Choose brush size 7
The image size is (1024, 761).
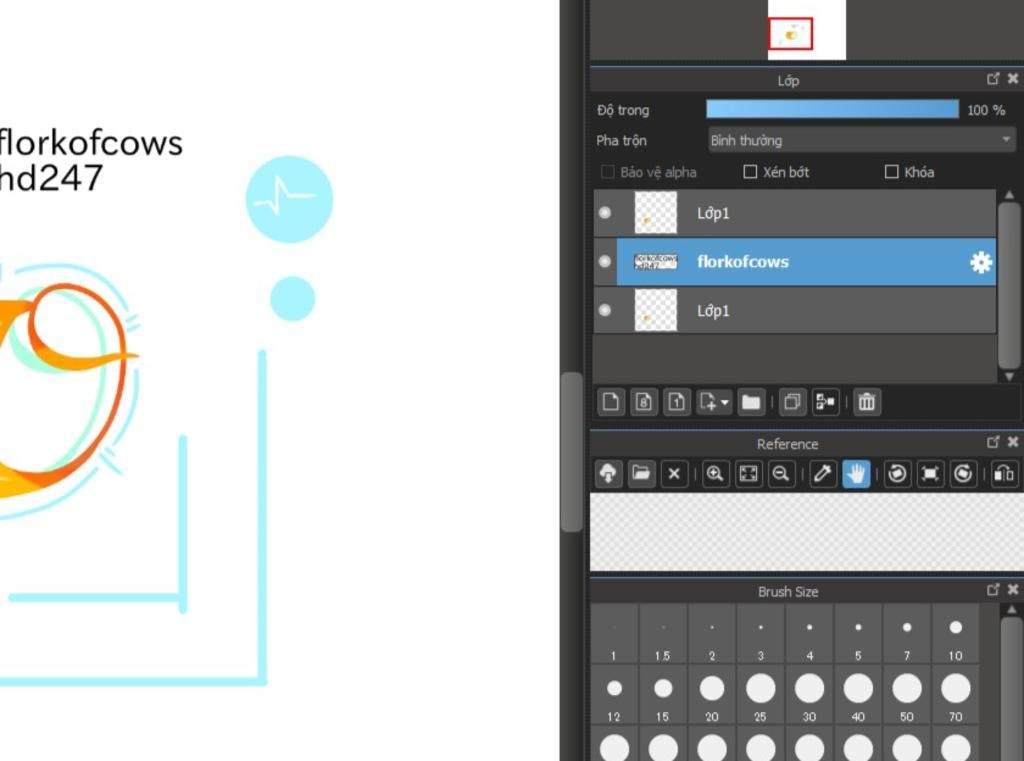pyautogui.click(x=907, y=635)
